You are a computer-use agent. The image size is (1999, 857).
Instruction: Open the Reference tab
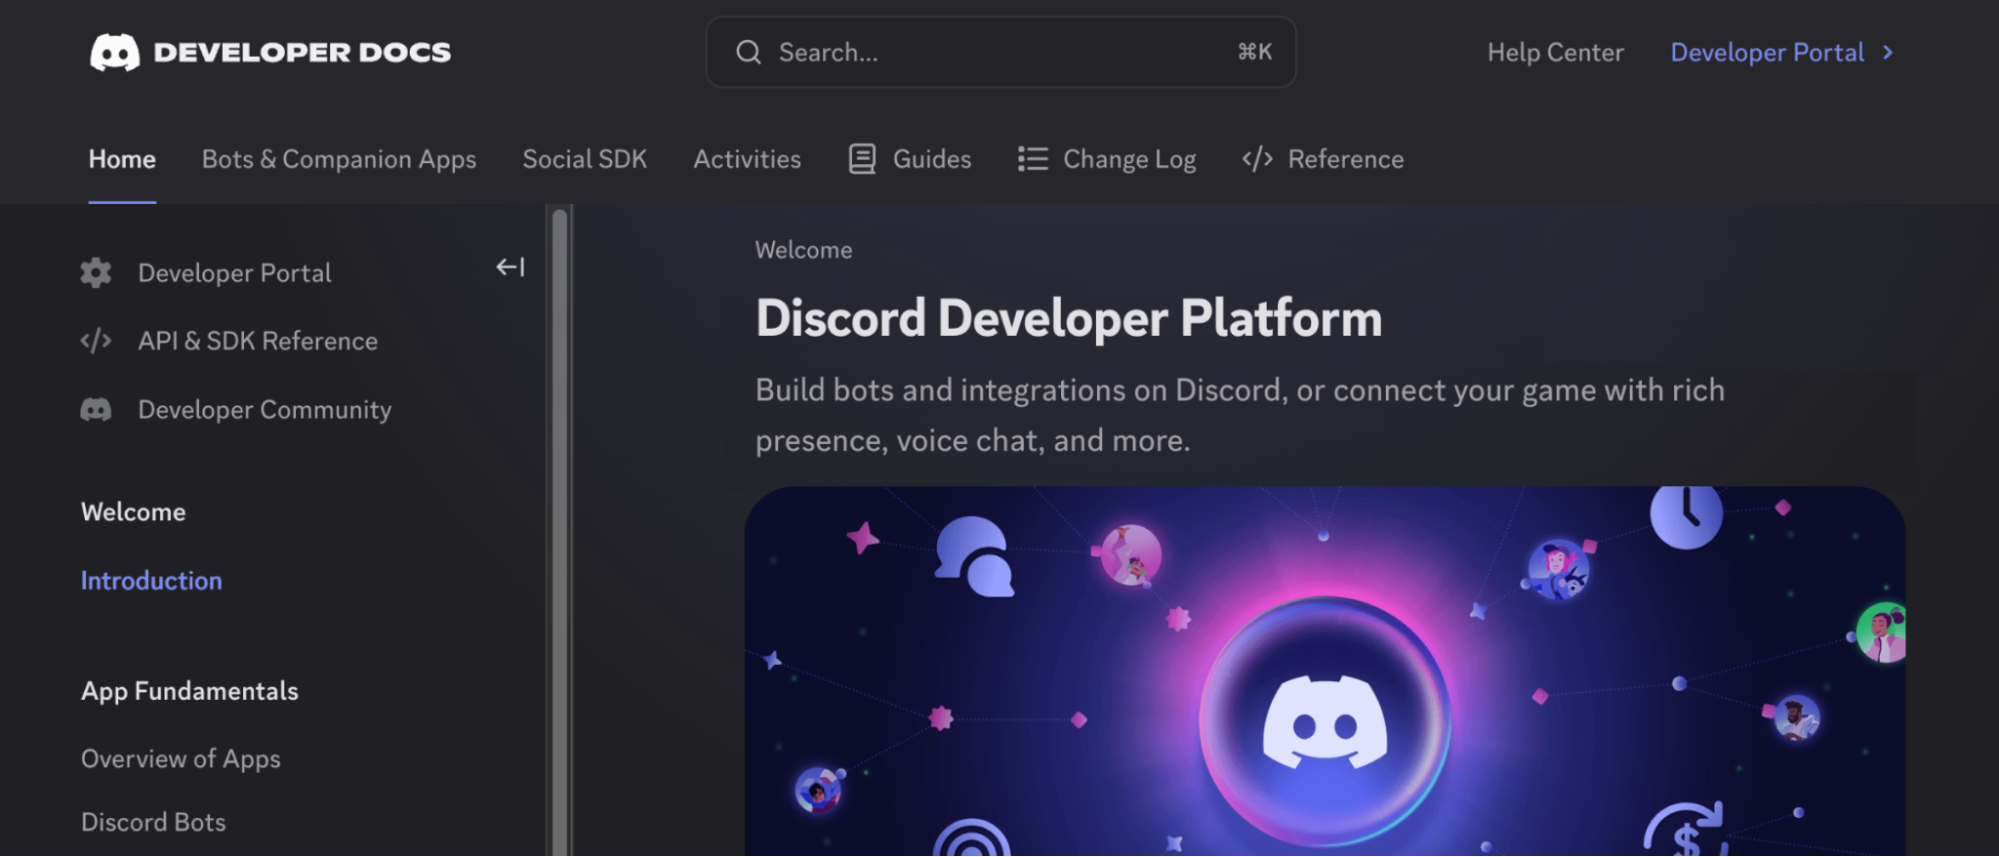1323,159
